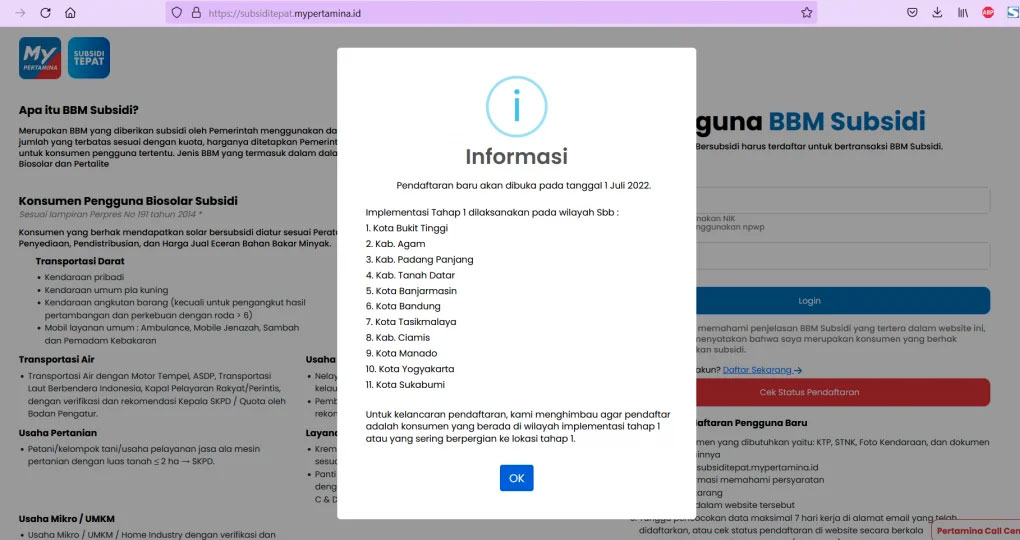This screenshot has height=540, width=1020.
Task: Open the site security padlock info
Action: [x=197, y=13]
